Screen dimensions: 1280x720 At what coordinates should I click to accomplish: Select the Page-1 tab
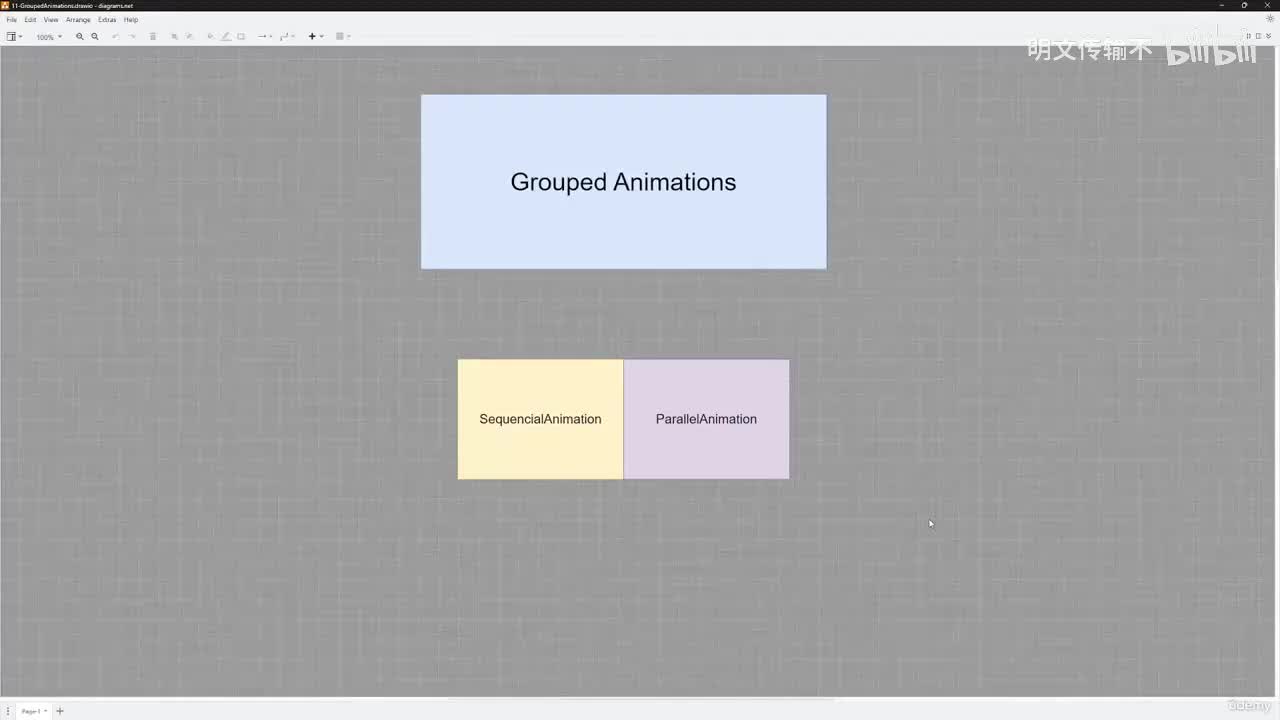point(34,711)
